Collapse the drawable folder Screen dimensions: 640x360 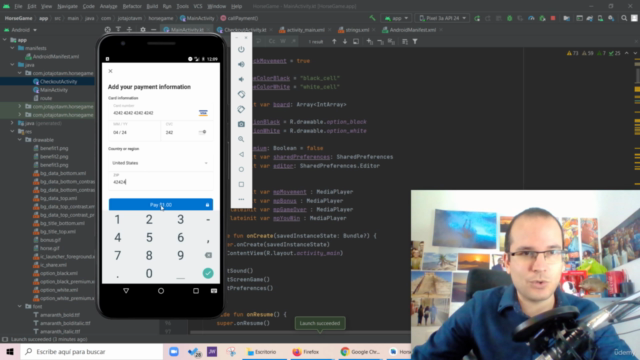[20, 140]
